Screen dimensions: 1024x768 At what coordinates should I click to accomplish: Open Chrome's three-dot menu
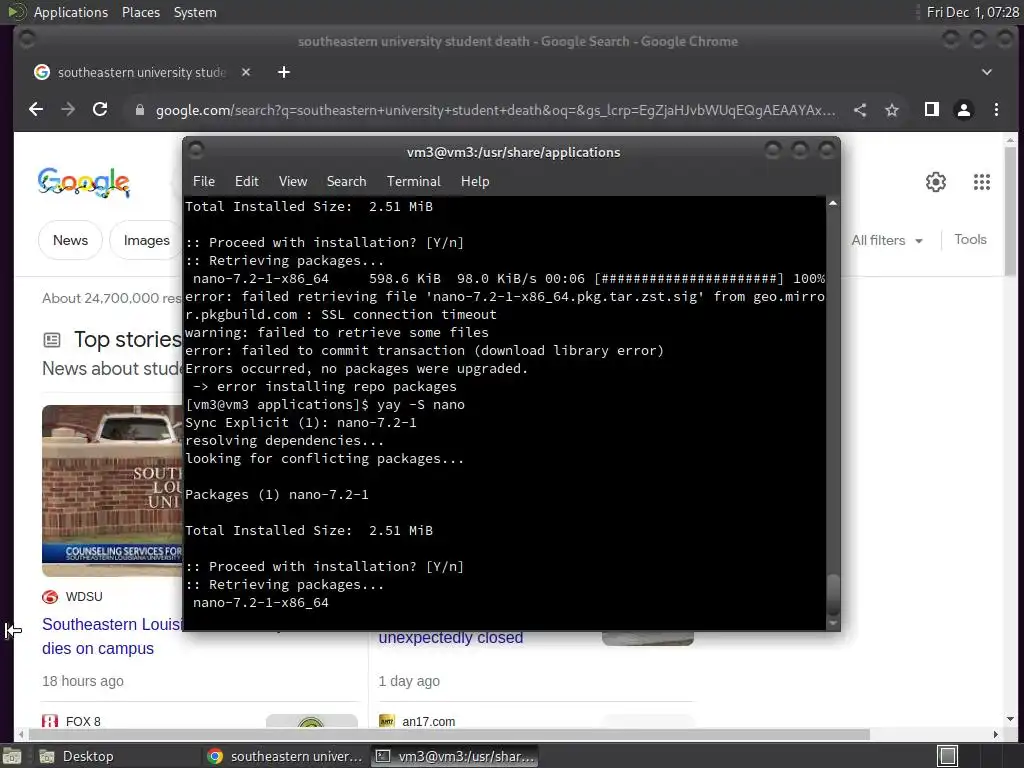[x=996, y=110]
